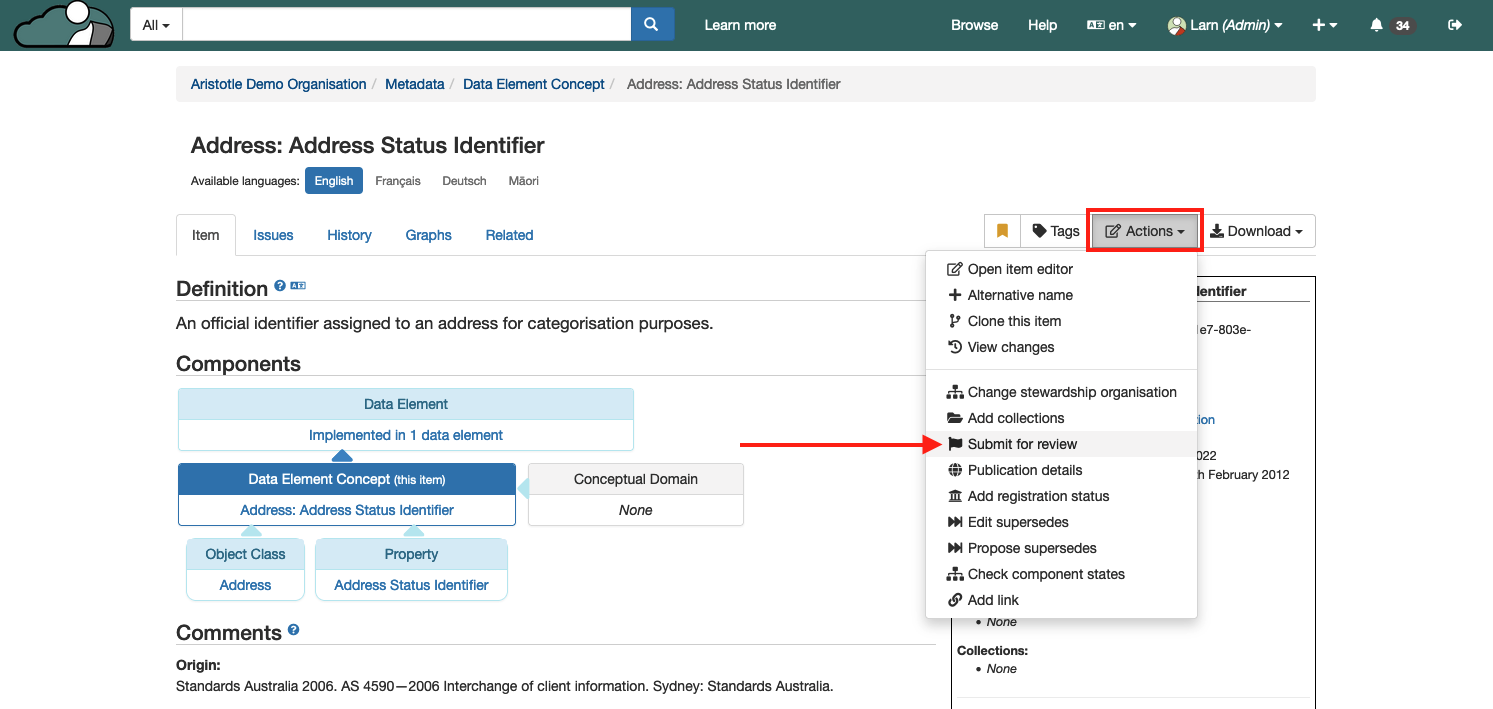The height and width of the screenshot is (709, 1493).
Task: Switch language to Māori
Action: pyautogui.click(x=523, y=181)
